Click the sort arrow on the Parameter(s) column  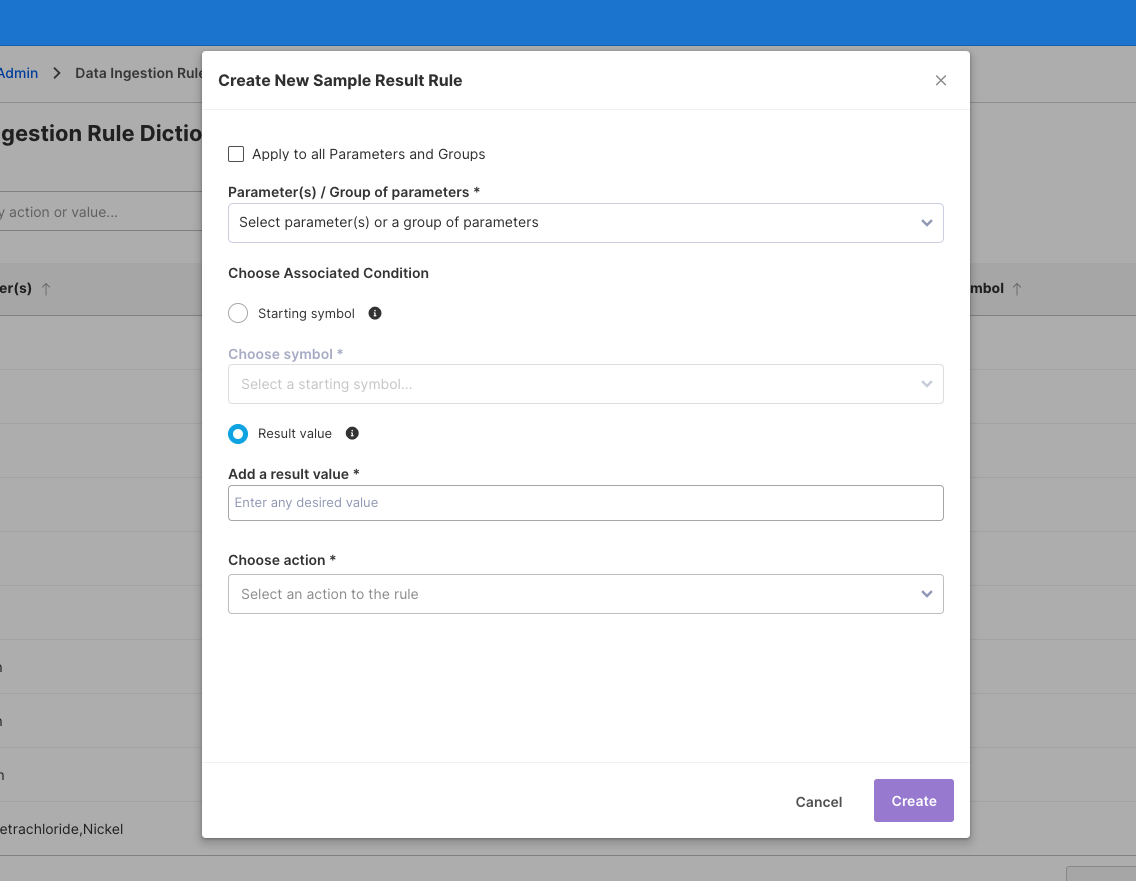(46, 289)
